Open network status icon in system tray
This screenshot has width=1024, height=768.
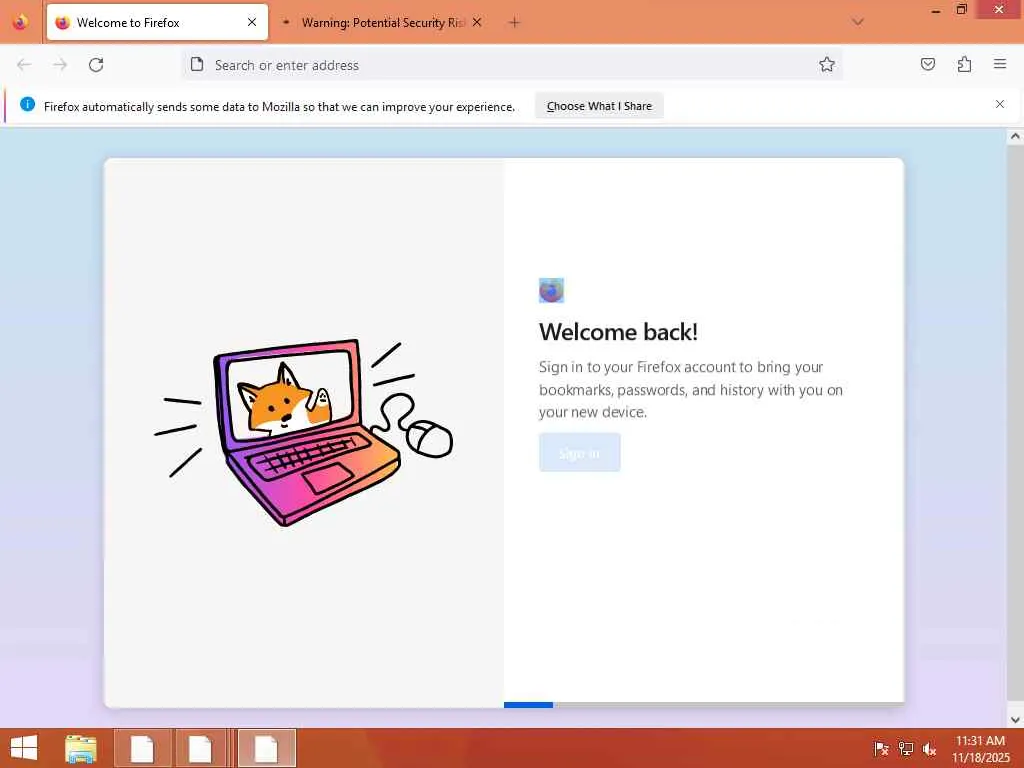905,749
